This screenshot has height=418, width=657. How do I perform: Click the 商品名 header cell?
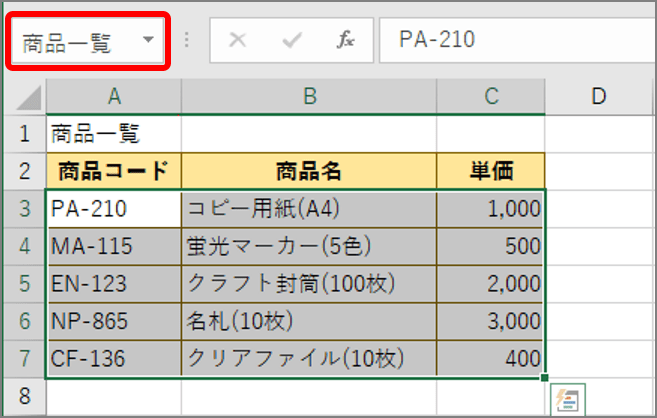[x=309, y=171]
